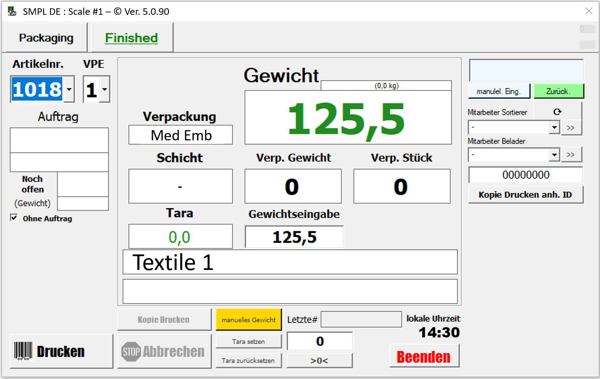Click the >> button next to Sortierer dropdown

[571, 127]
